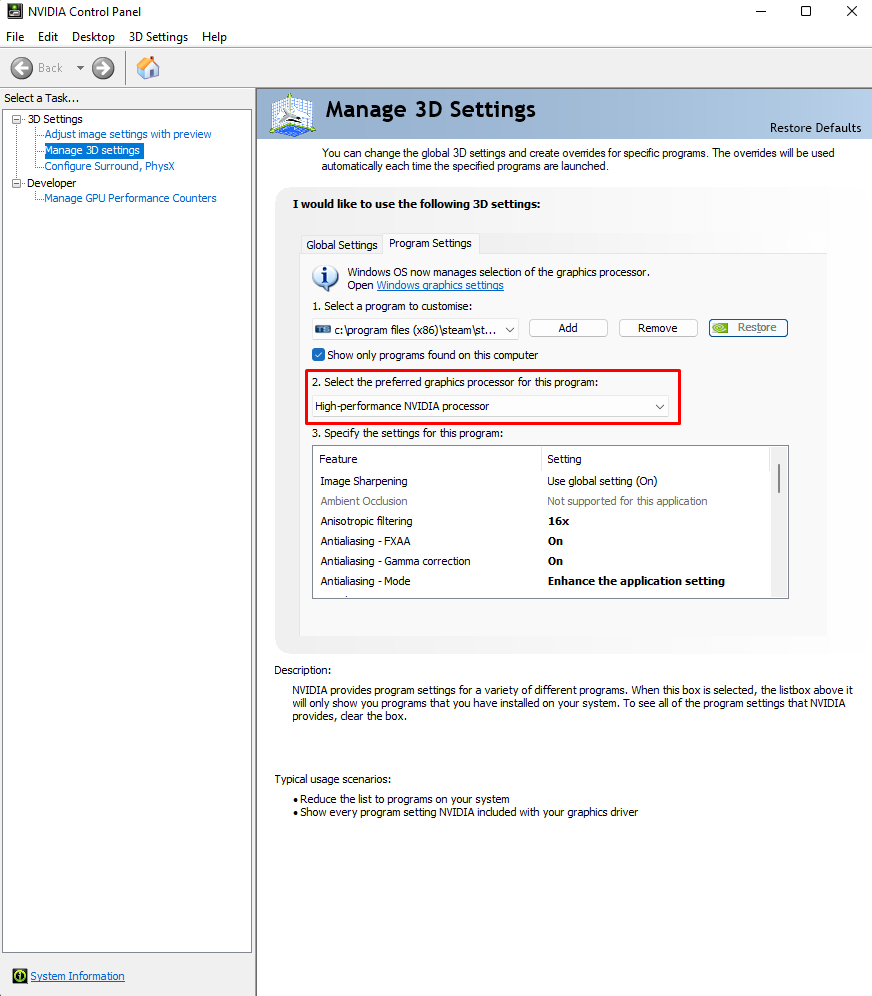Viewport: 872px width, 996px height.
Task: Open Back history dropdown arrow
Action: point(80,68)
